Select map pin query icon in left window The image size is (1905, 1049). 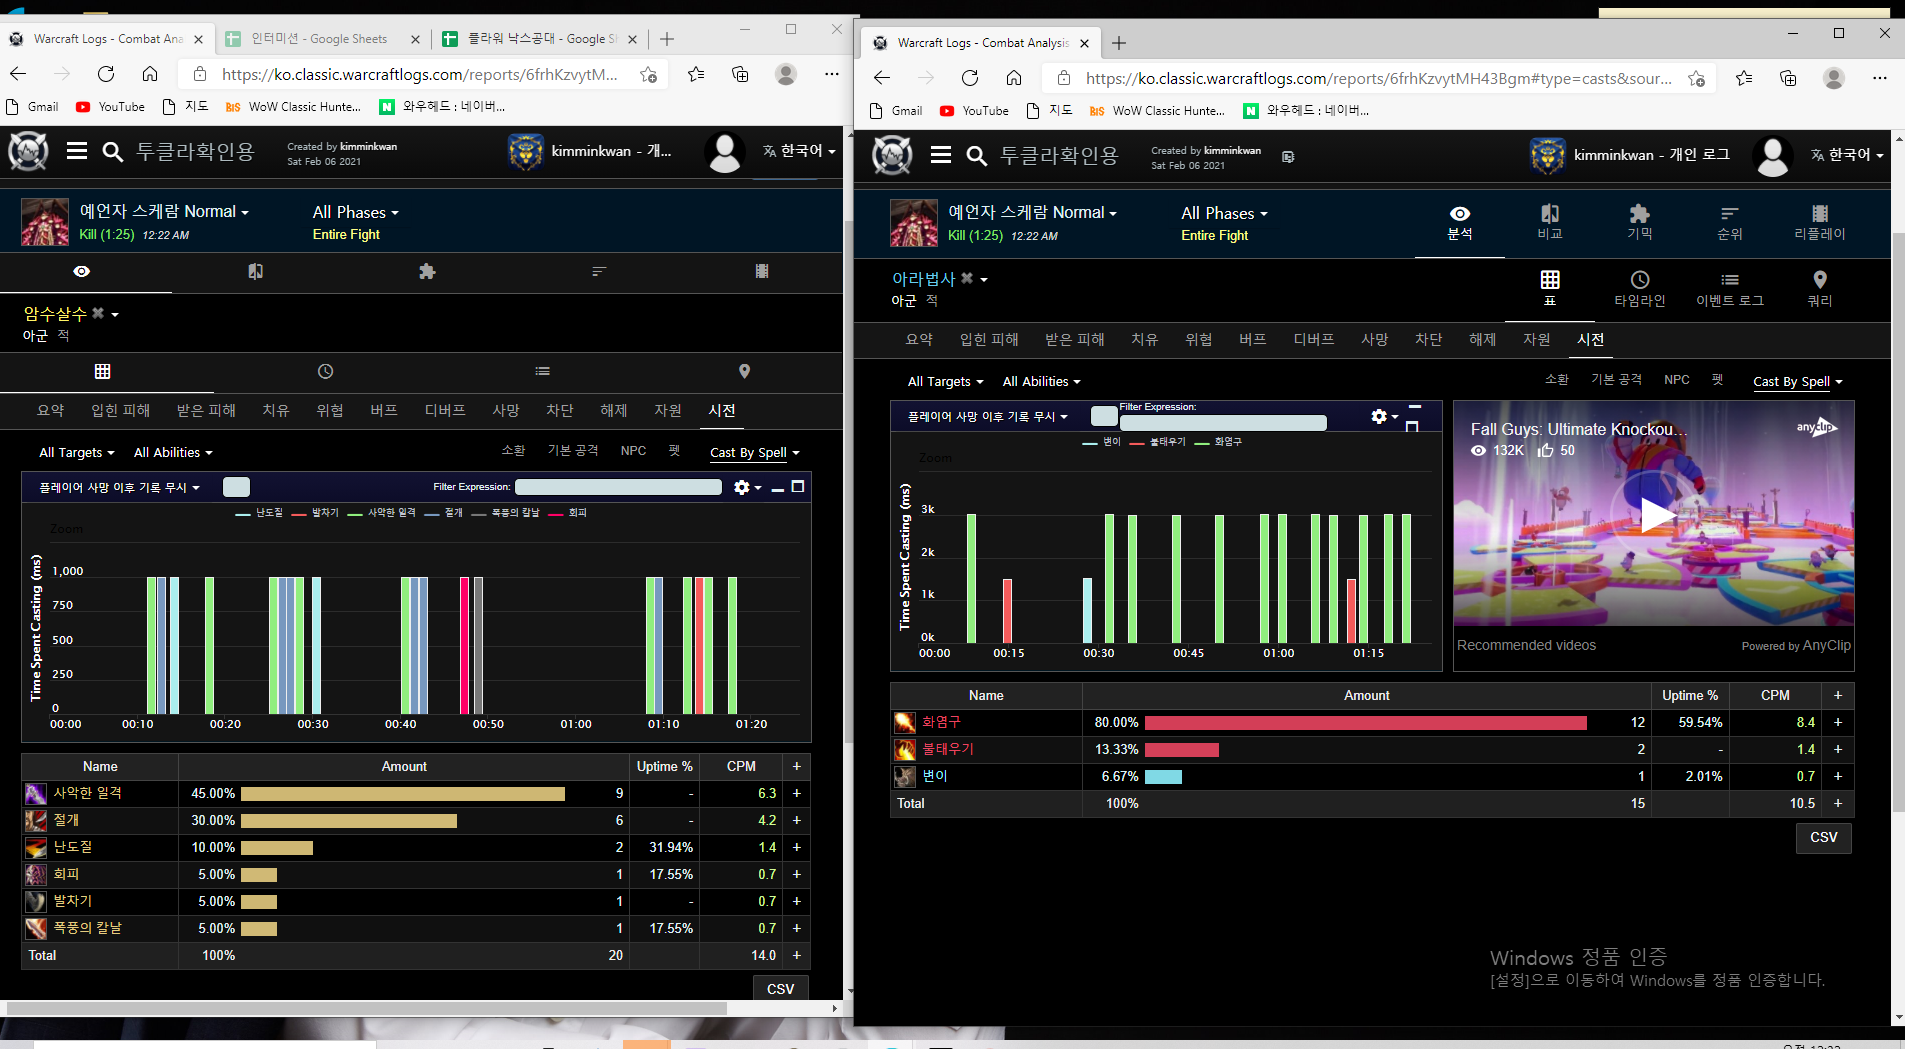click(x=744, y=371)
